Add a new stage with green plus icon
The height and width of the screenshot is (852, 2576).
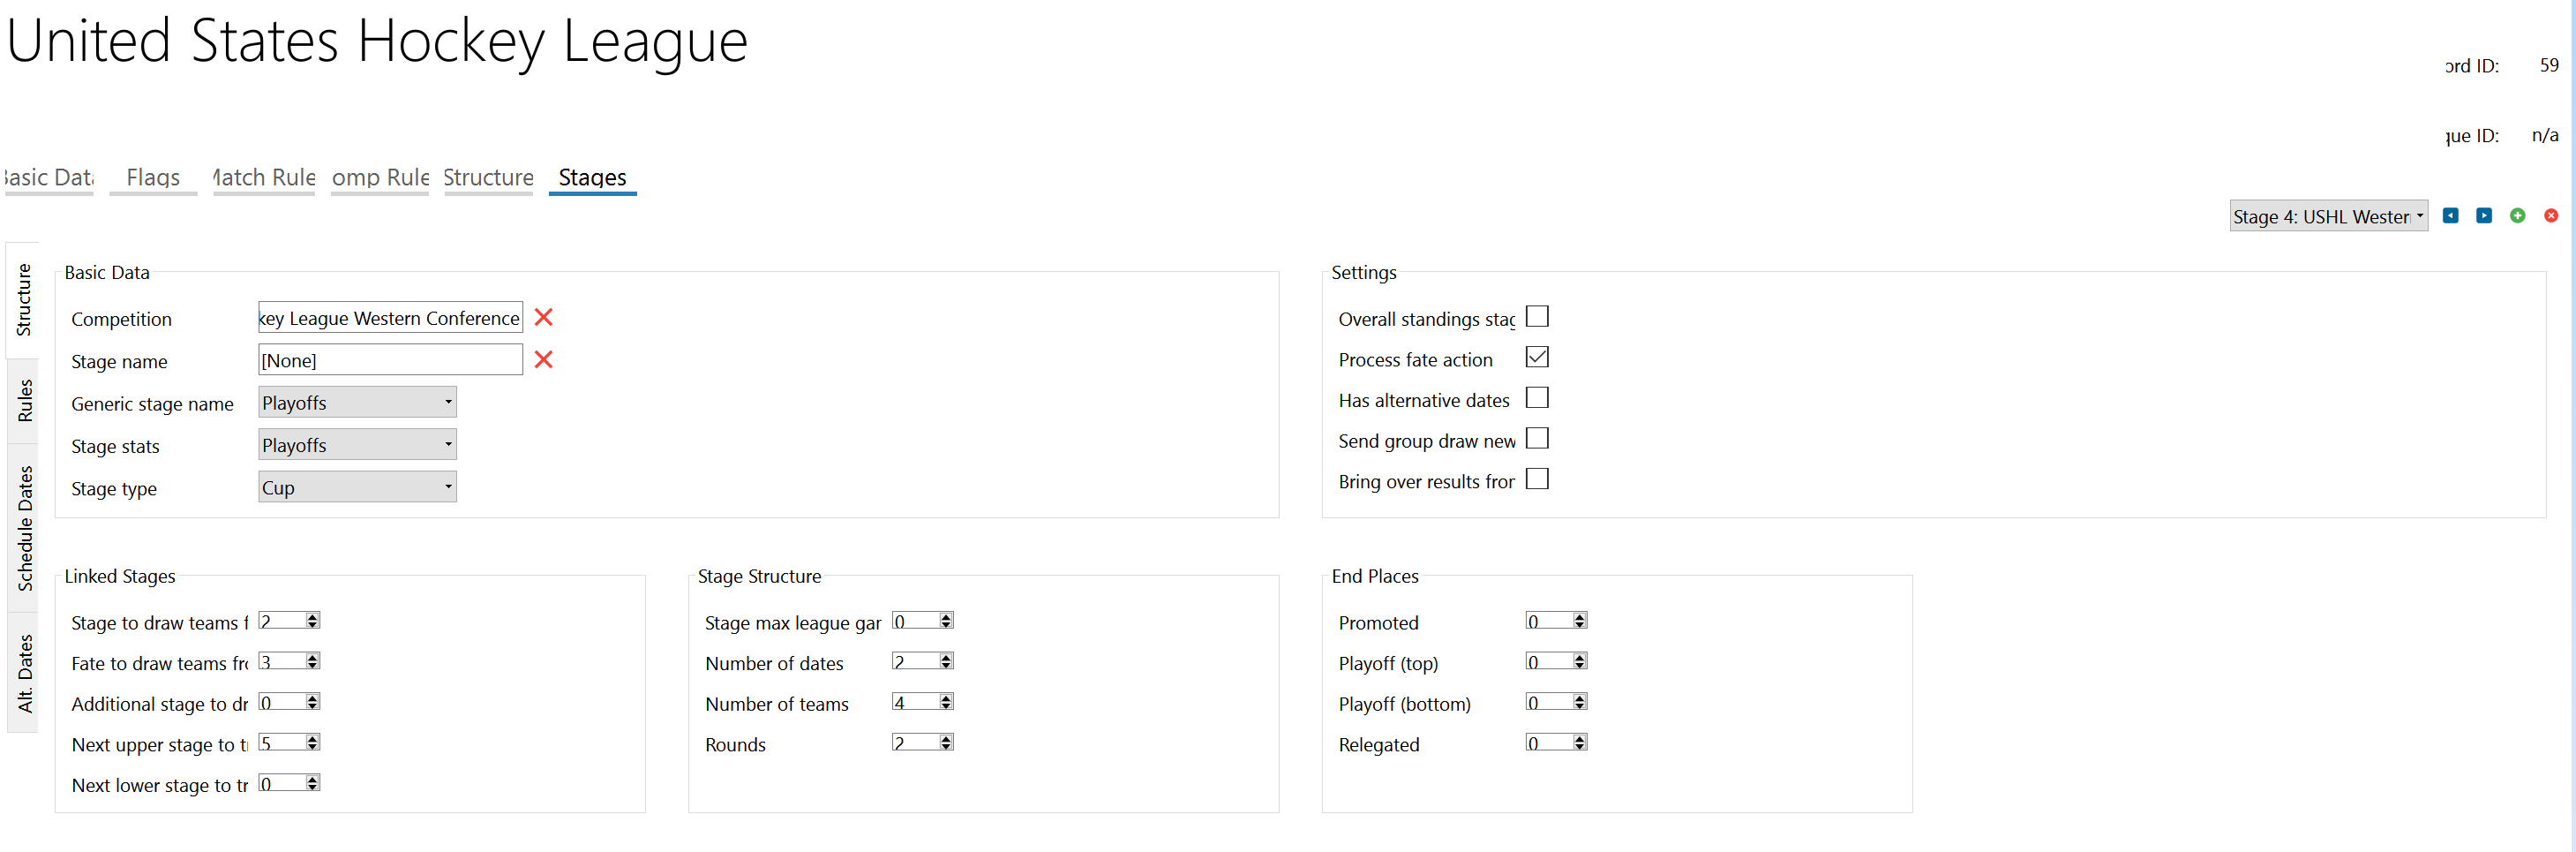2518,216
